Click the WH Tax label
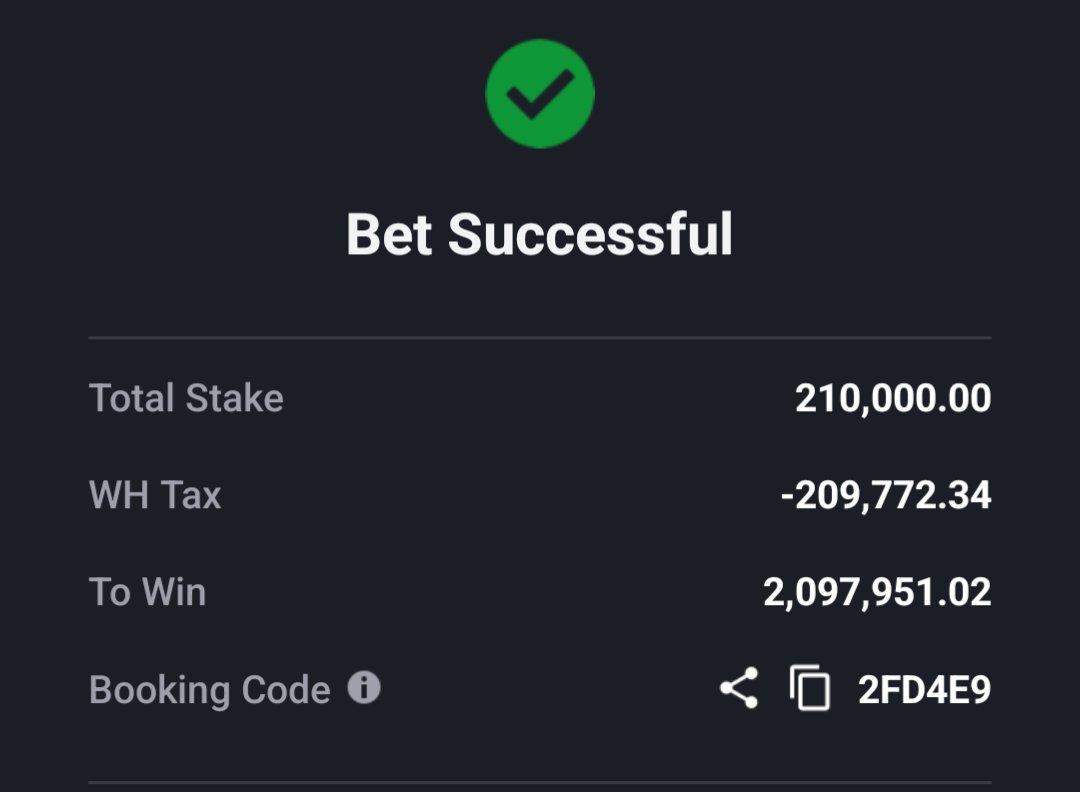This screenshot has width=1080, height=792. tap(155, 494)
